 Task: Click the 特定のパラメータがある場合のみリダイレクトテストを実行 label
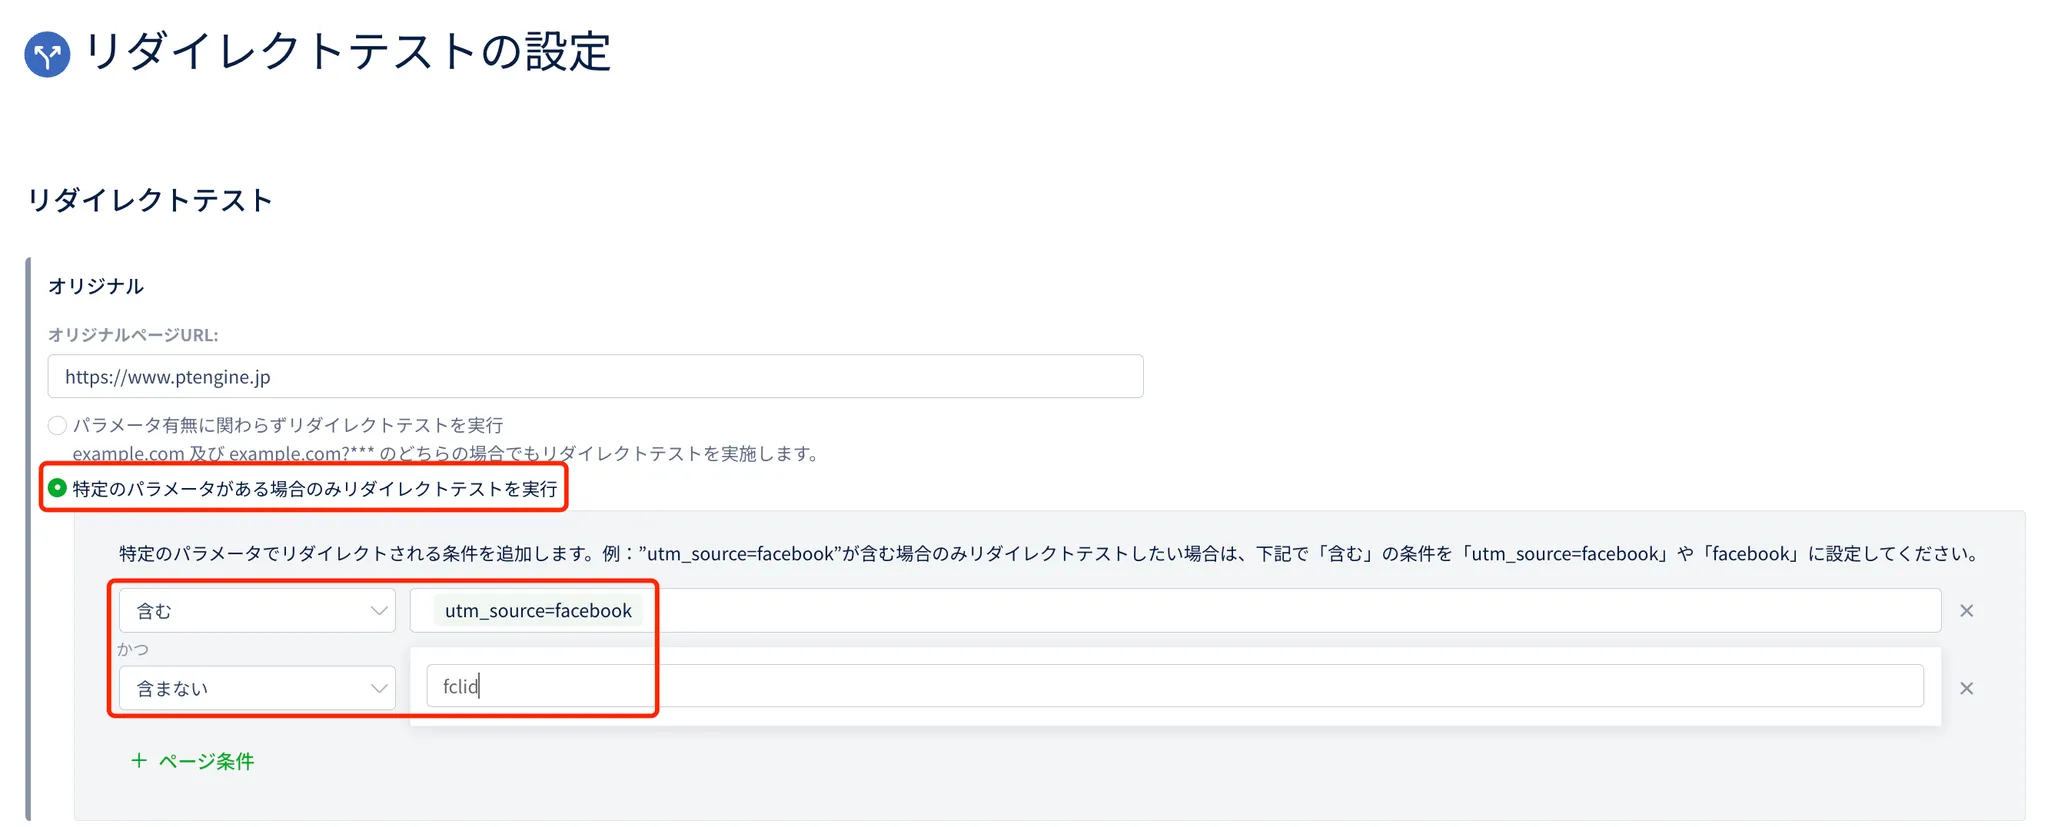[x=314, y=489]
